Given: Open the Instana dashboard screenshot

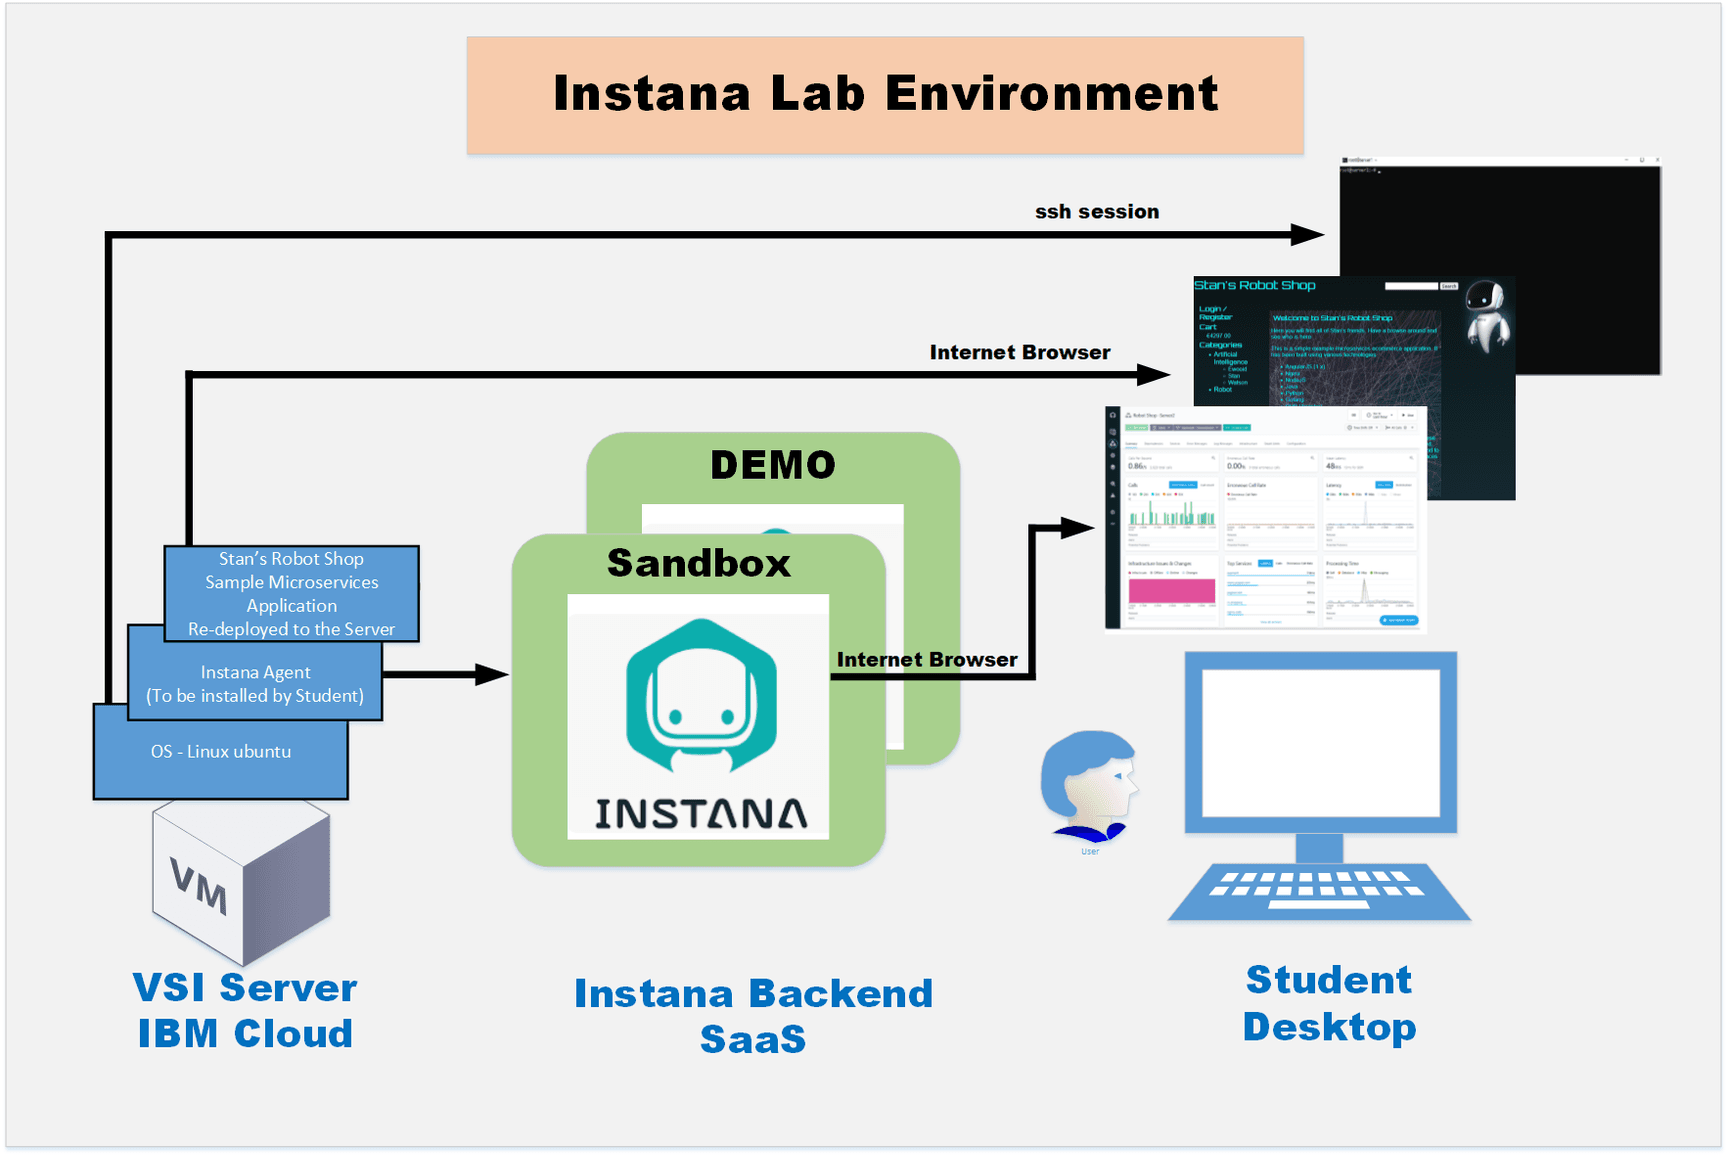Looking at the screenshot, I should [1265, 520].
